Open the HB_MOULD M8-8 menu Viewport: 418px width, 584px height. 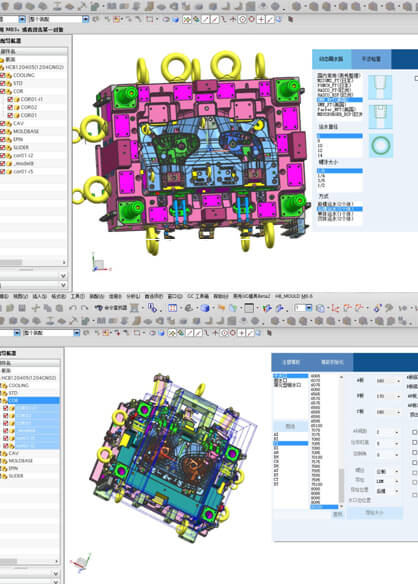pyautogui.click(x=294, y=296)
